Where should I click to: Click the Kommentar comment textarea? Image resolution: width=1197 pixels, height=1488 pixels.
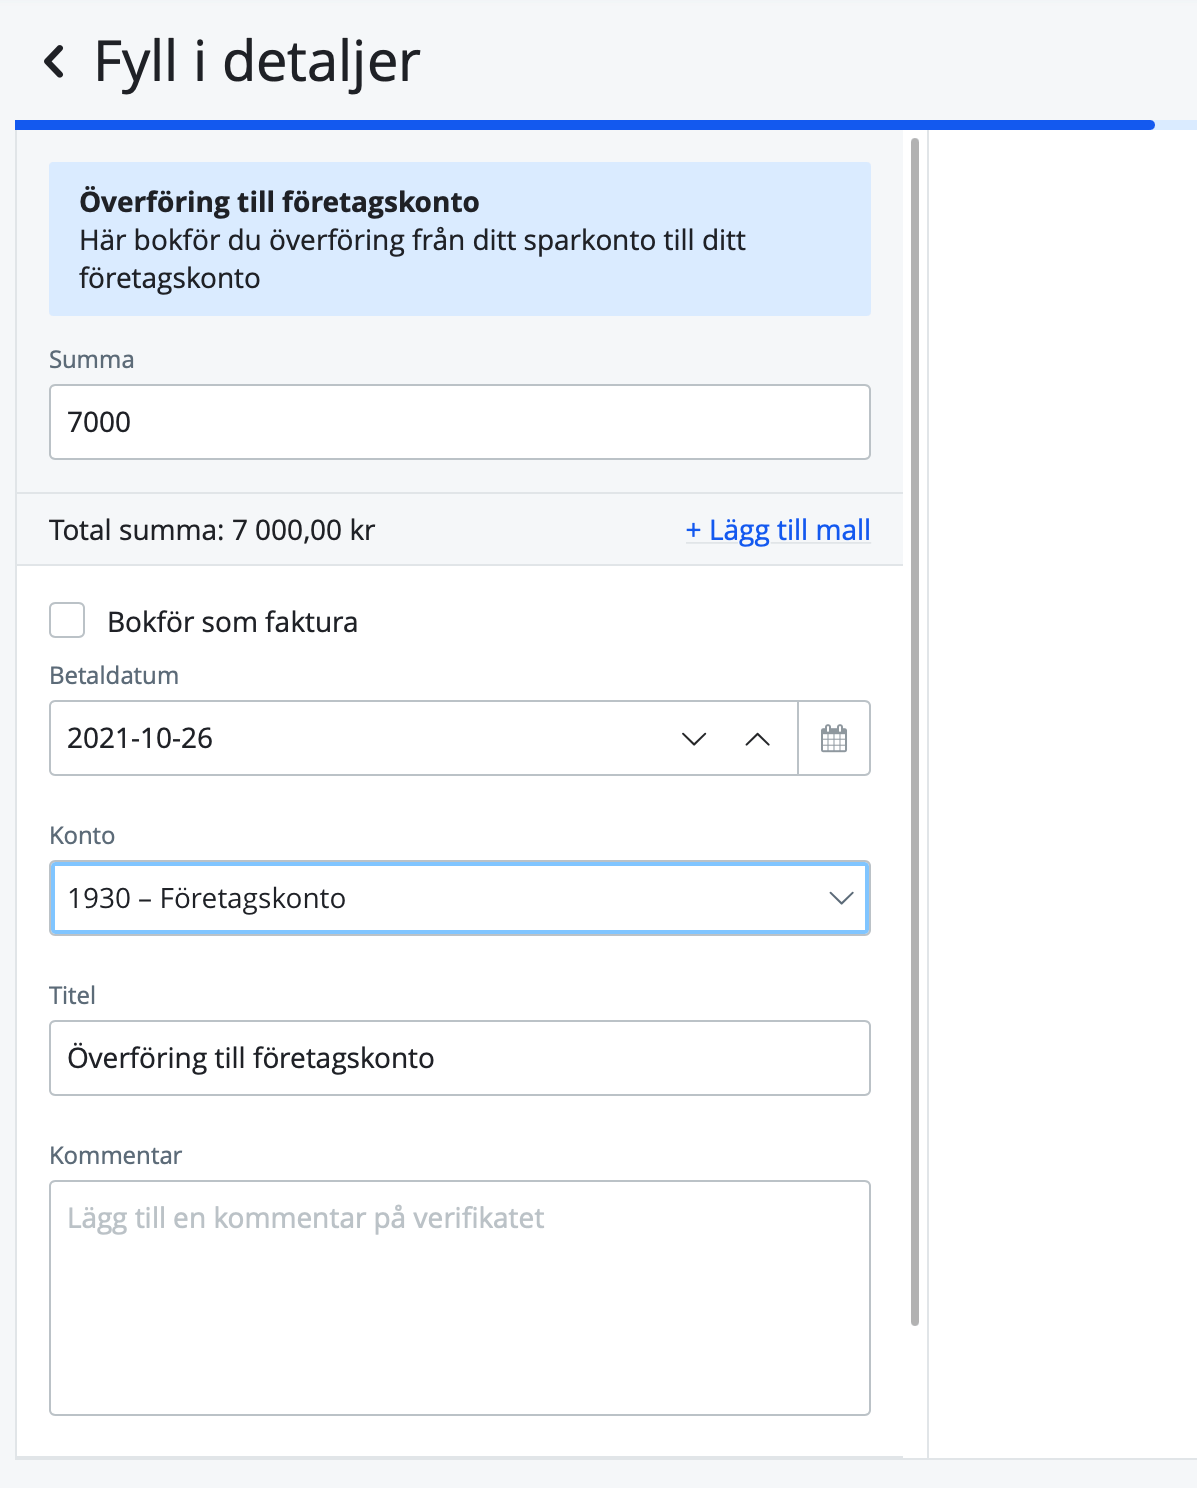(459, 1298)
